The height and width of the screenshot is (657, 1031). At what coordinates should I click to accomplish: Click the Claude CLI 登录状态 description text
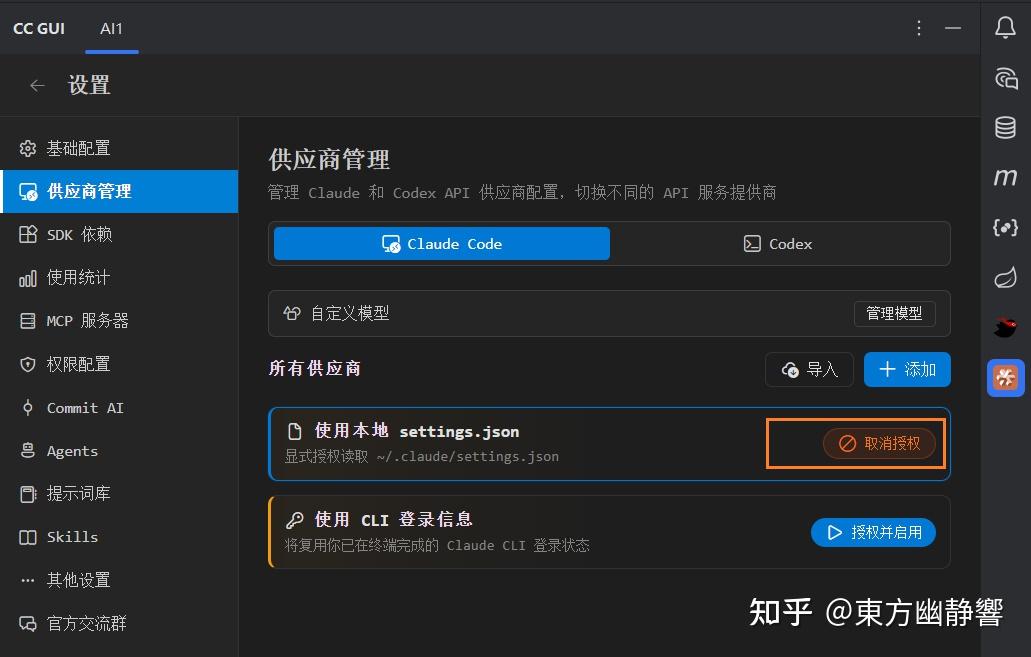[518, 545]
